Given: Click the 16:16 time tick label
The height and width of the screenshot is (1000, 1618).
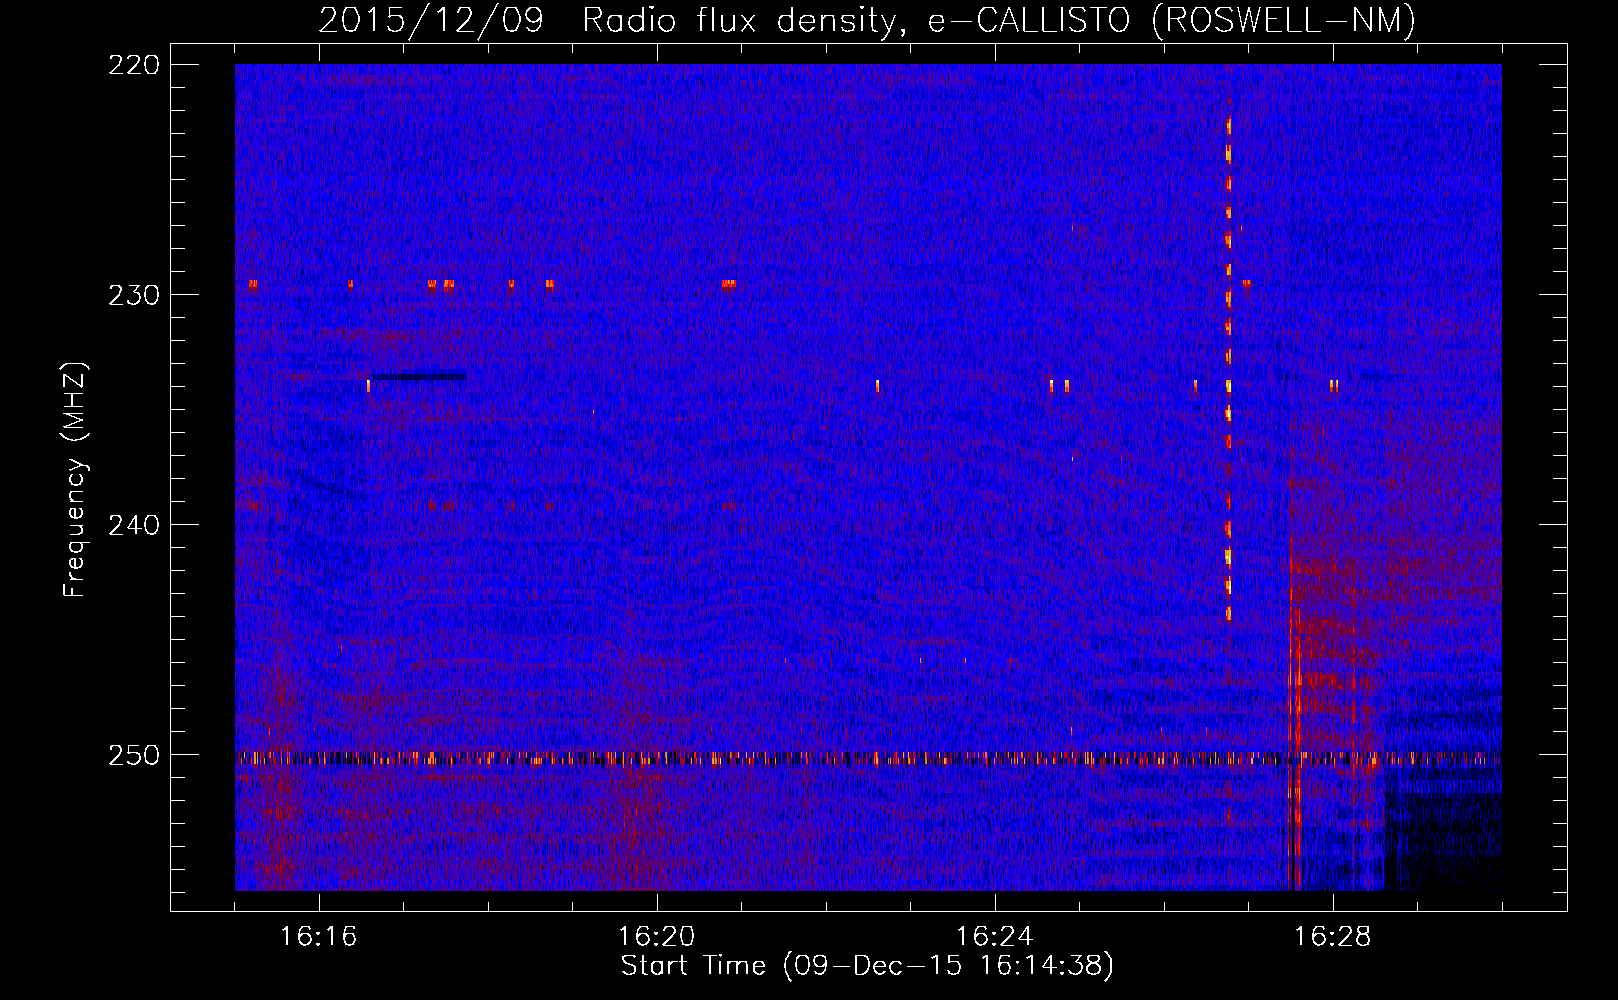Looking at the screenshot, I should pos(319,937).
